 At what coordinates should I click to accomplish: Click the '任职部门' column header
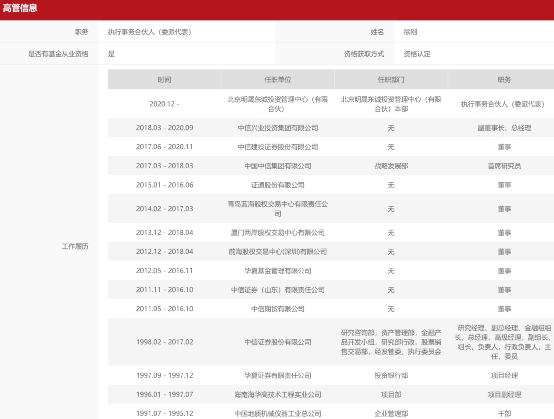(391, 79)
